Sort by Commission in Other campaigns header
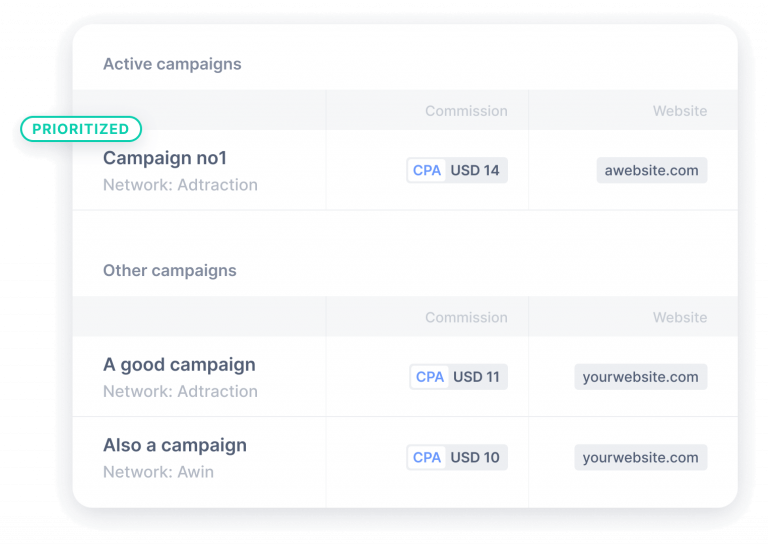Image resolution: width=768 pixels, height=544 pixels. 466,318
